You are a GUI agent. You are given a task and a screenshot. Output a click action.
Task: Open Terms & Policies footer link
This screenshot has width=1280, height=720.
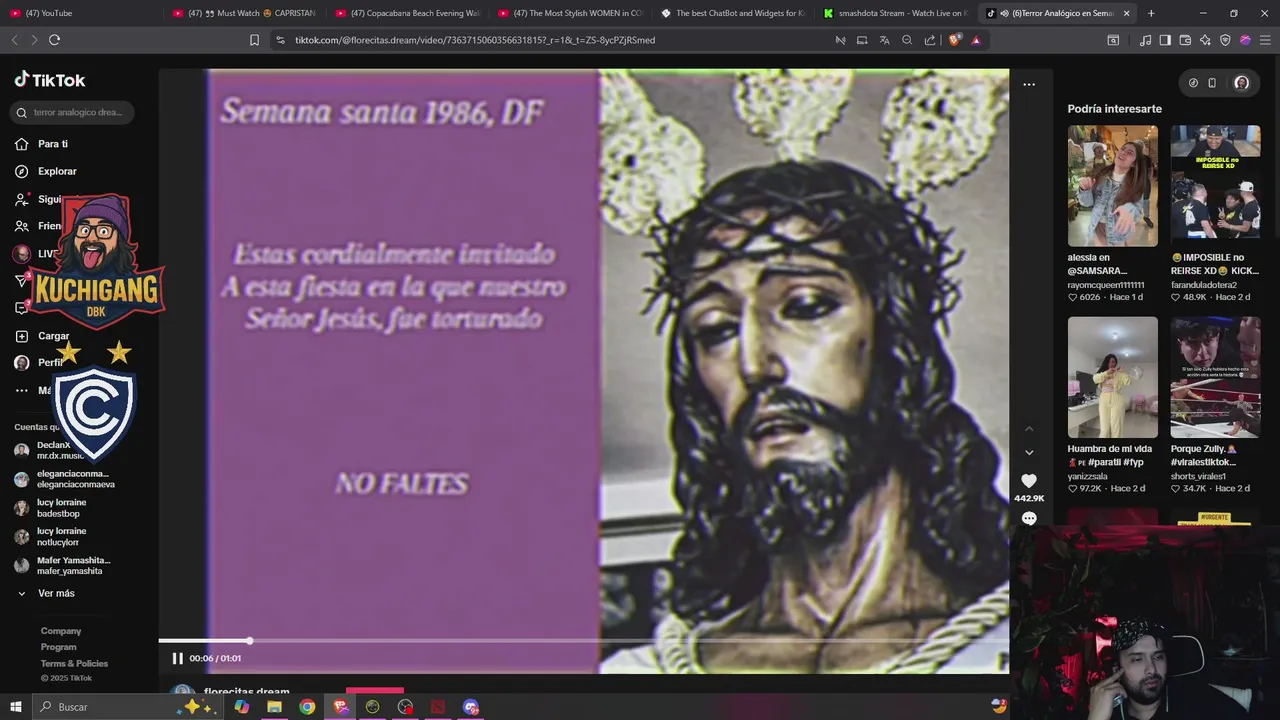tap(74, 663)
